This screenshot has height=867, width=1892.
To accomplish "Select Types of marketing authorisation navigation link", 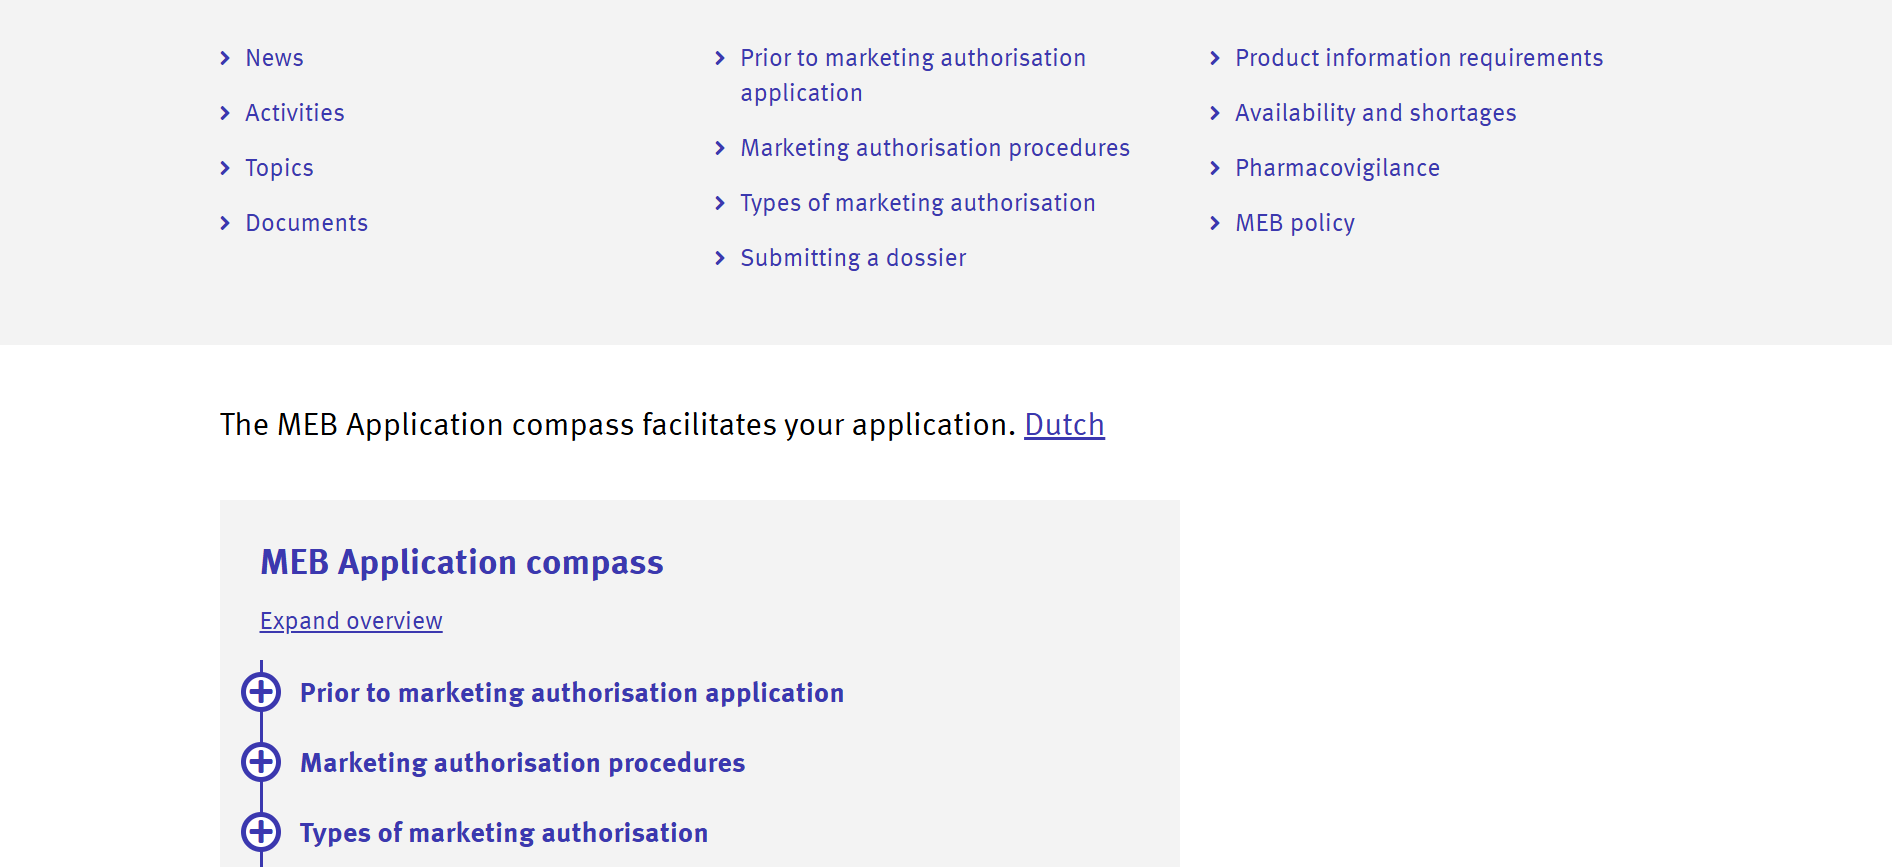I will (917, 203).
